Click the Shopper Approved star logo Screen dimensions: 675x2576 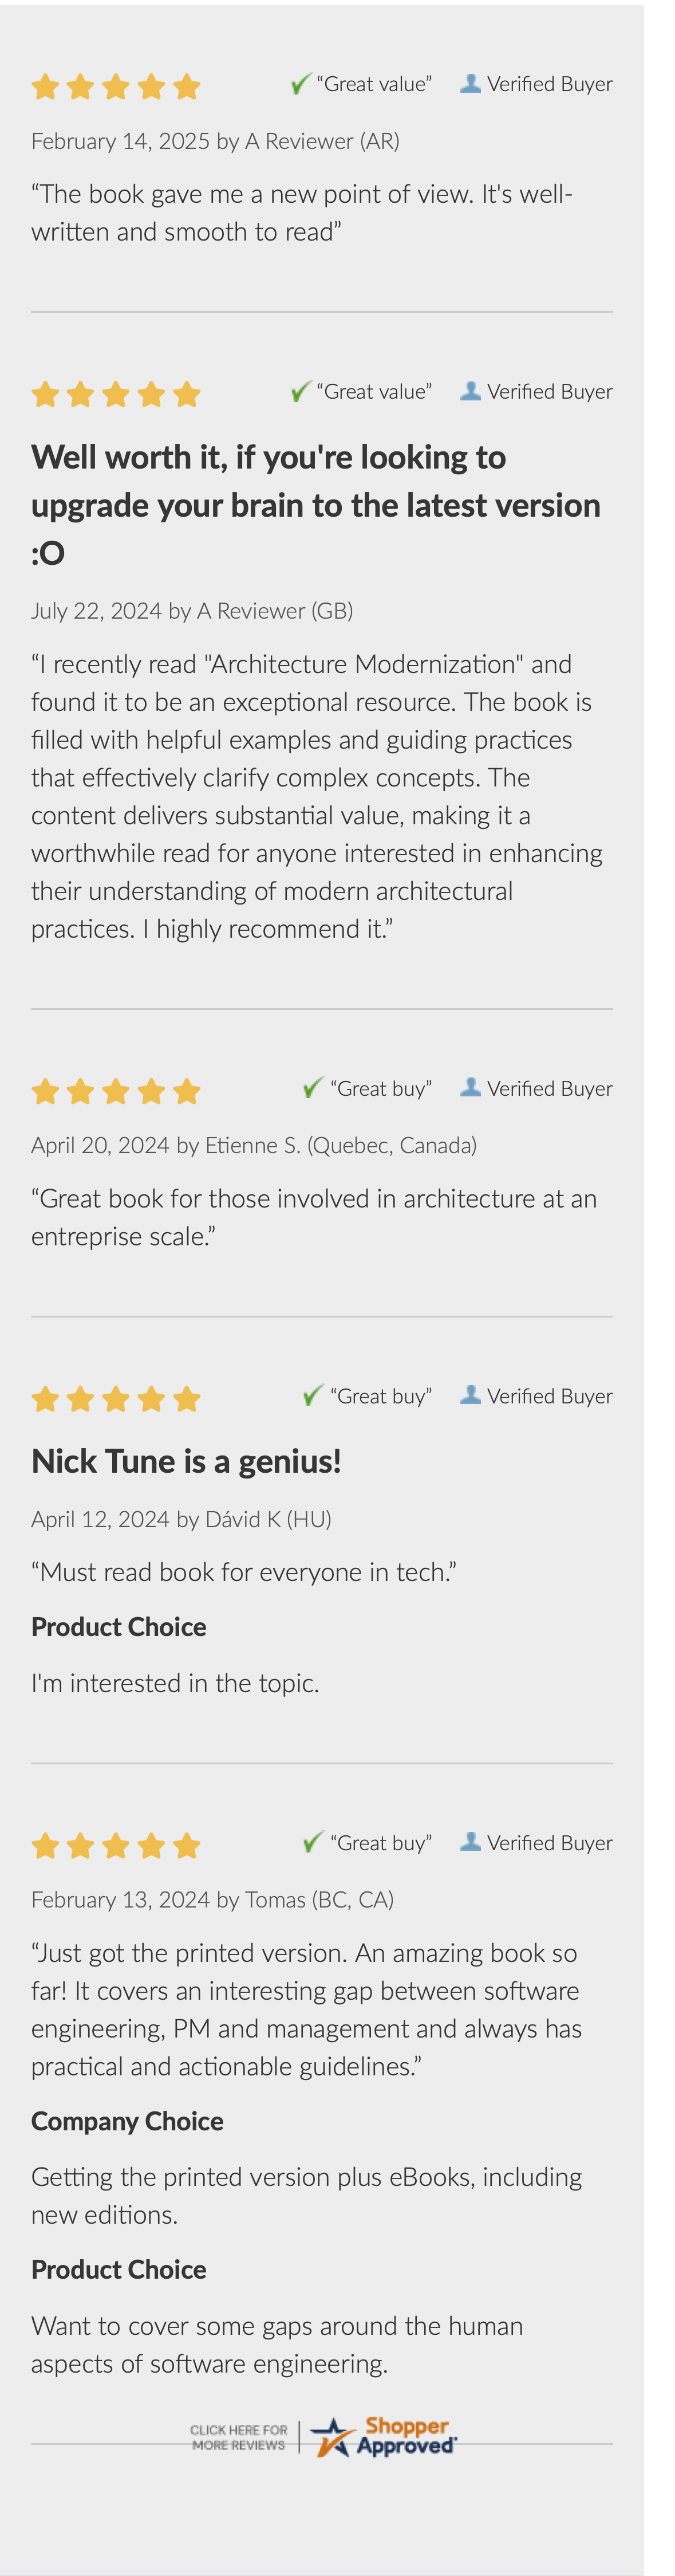331,2437
